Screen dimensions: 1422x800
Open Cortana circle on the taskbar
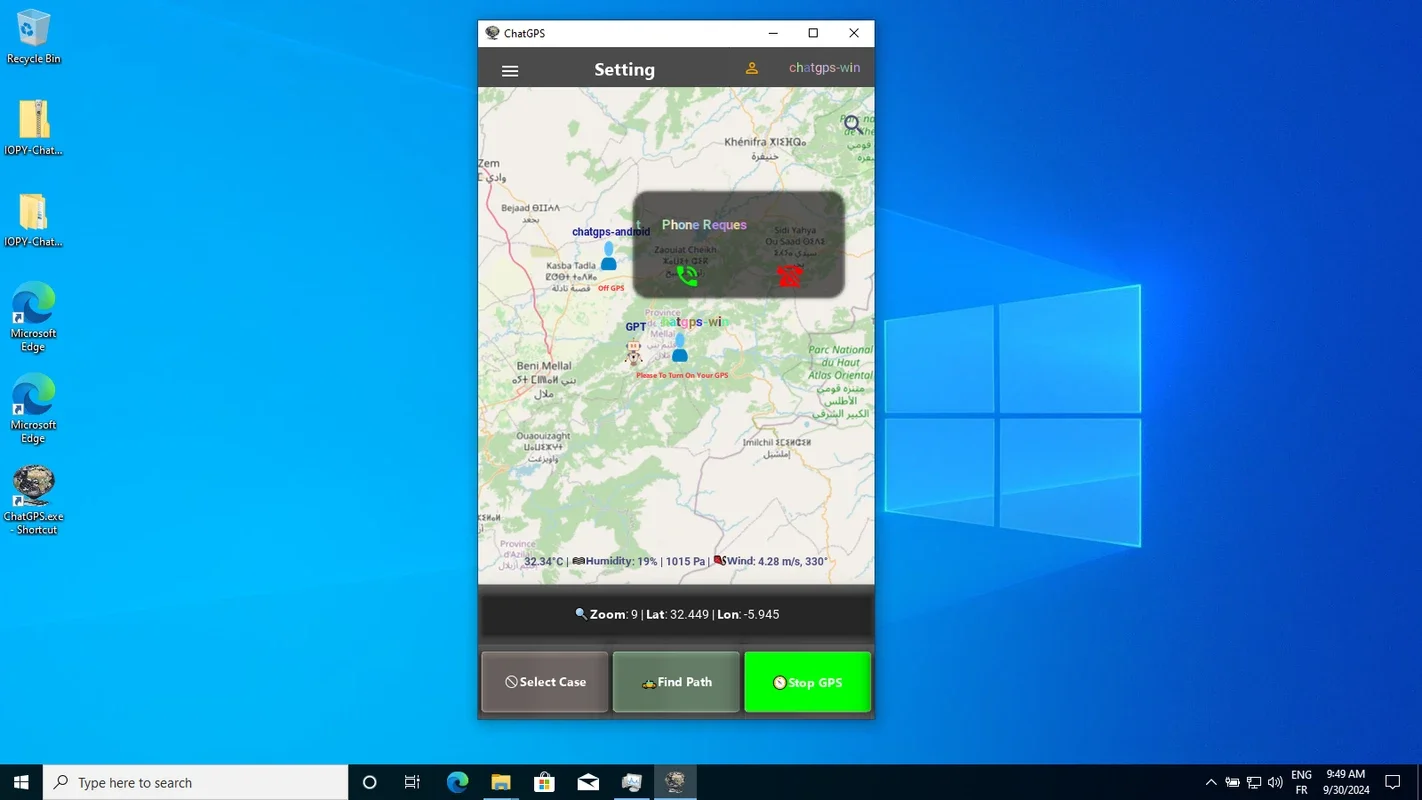[x=369, y=782]
